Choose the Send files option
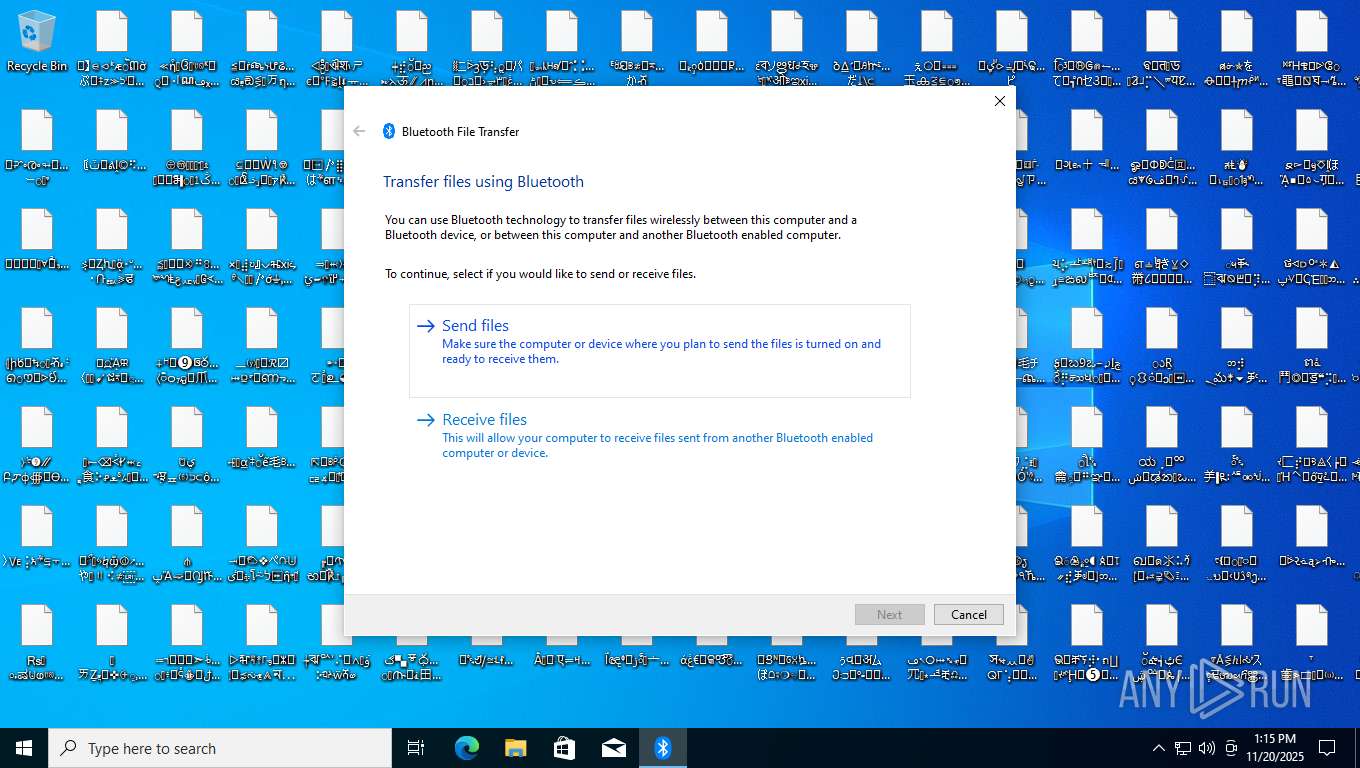1360x768 pixels. pyautogui.click(x=660, y=351)
